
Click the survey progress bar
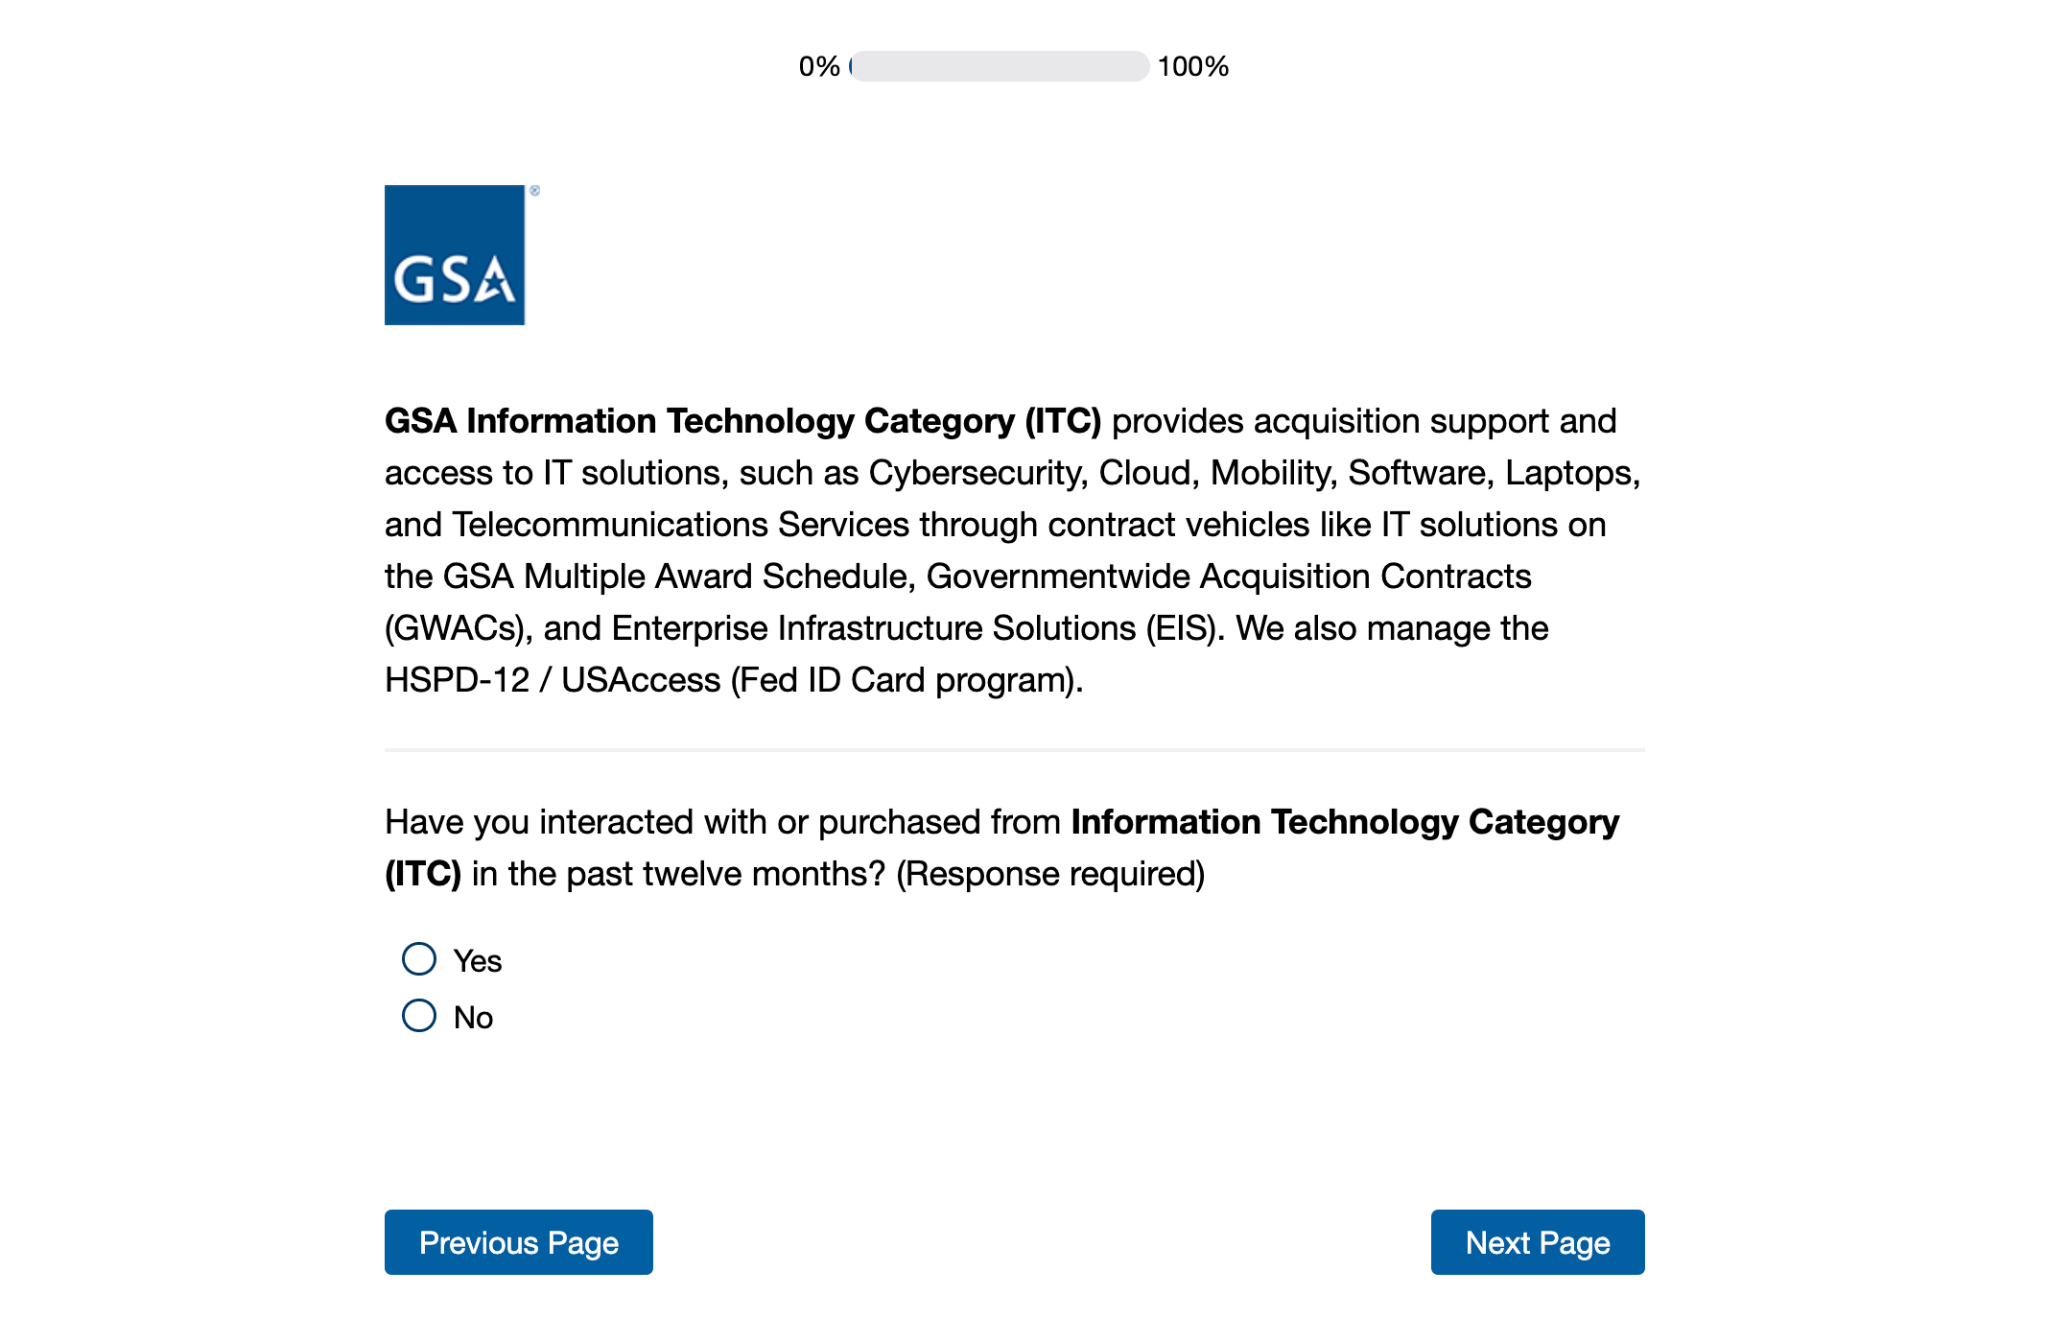point(999,66)
